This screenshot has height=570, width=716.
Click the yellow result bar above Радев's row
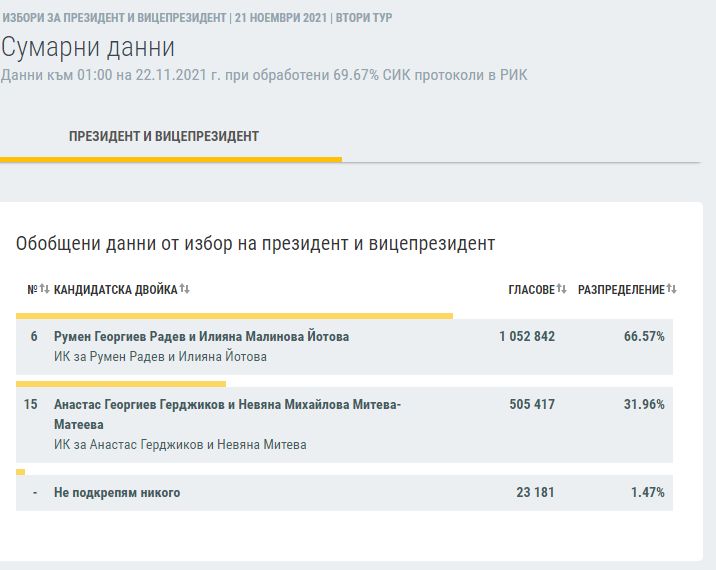coord(234,316)
